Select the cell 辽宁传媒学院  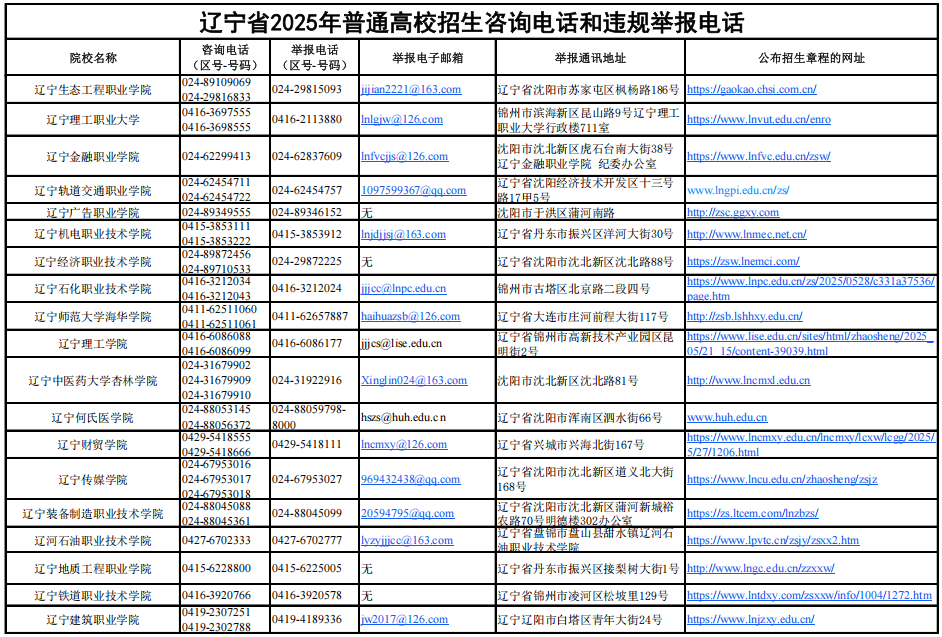click(x=93, y=480)
